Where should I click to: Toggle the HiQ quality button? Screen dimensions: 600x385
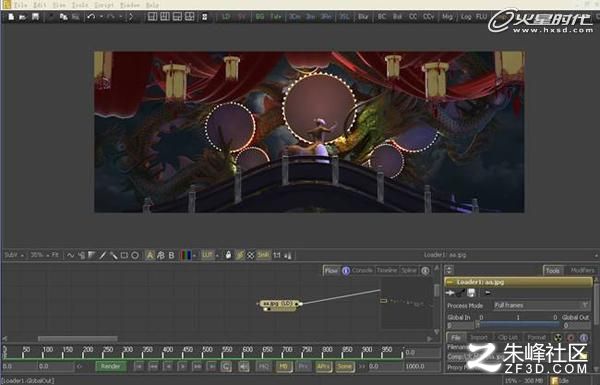coord(264,367)
